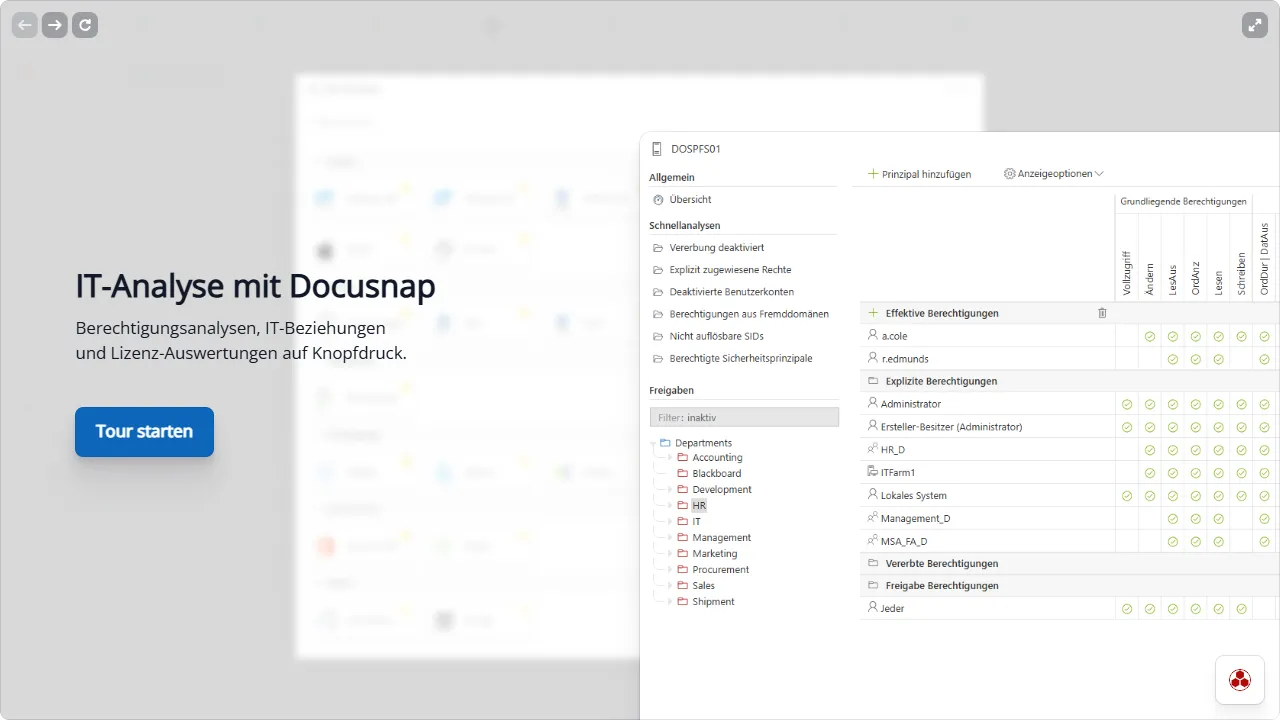The width and height of the screenshot is (1280, 720).
Task: Click the user icon next to Lokales System
Action: pyautogui.click(x=873, y=495)
